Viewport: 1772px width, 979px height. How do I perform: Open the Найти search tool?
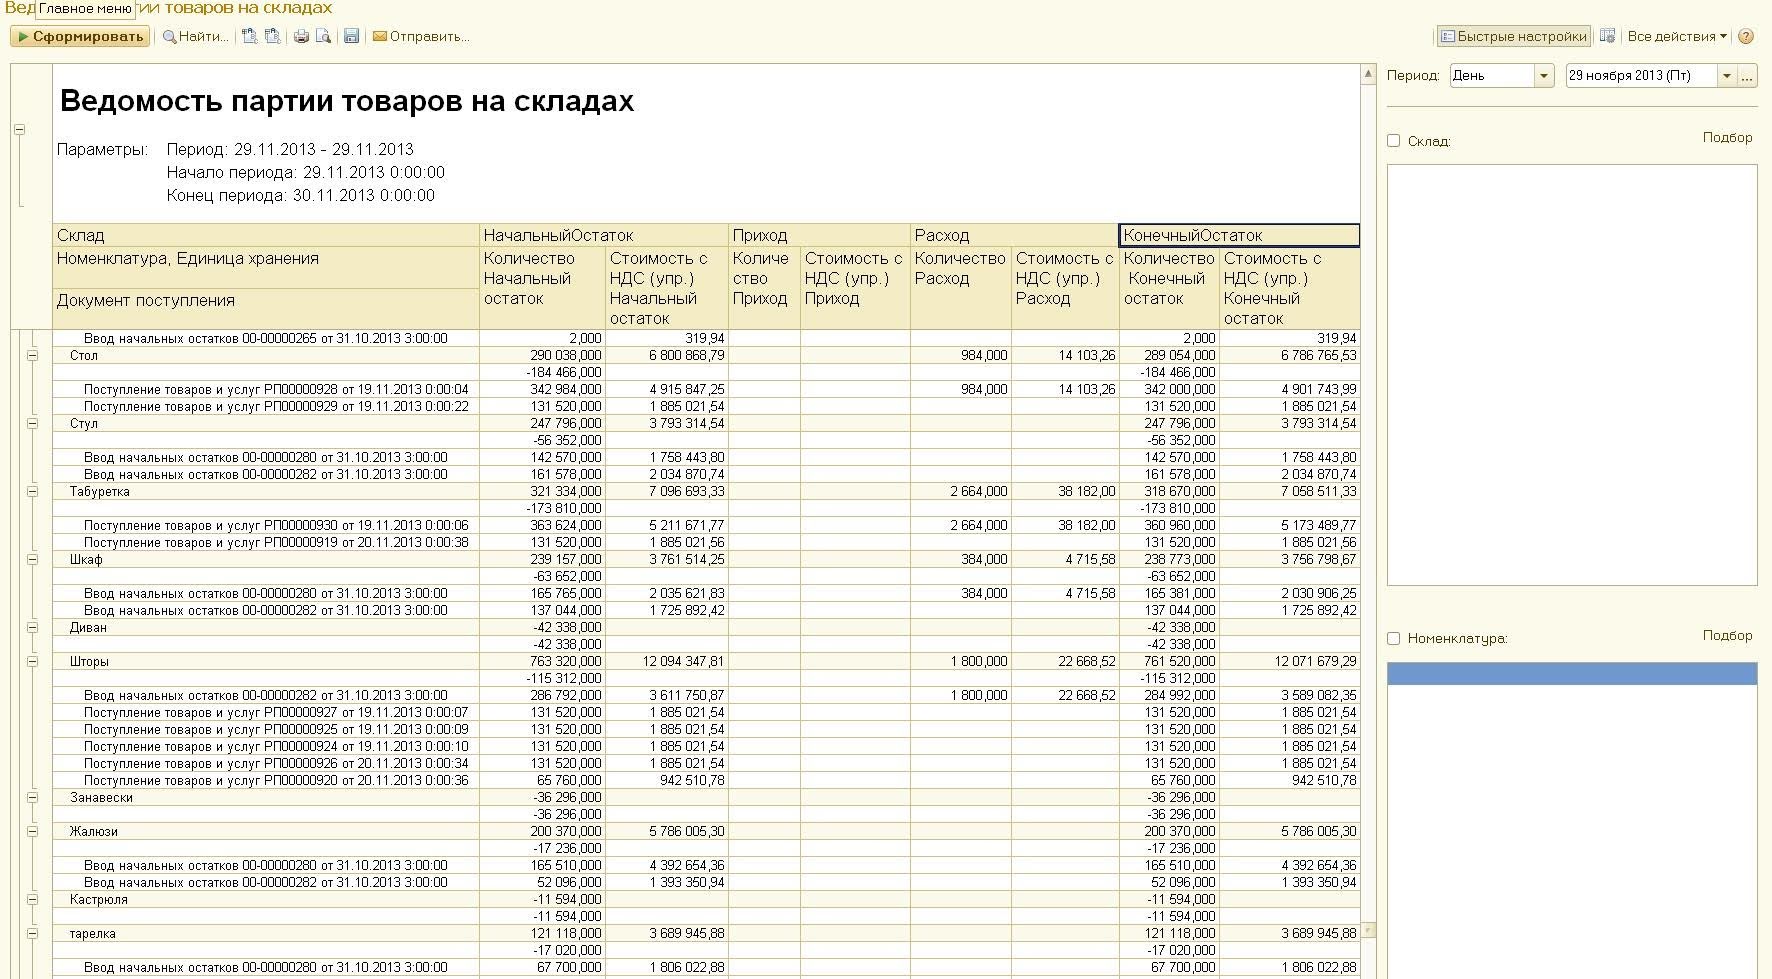pos(195,37)
